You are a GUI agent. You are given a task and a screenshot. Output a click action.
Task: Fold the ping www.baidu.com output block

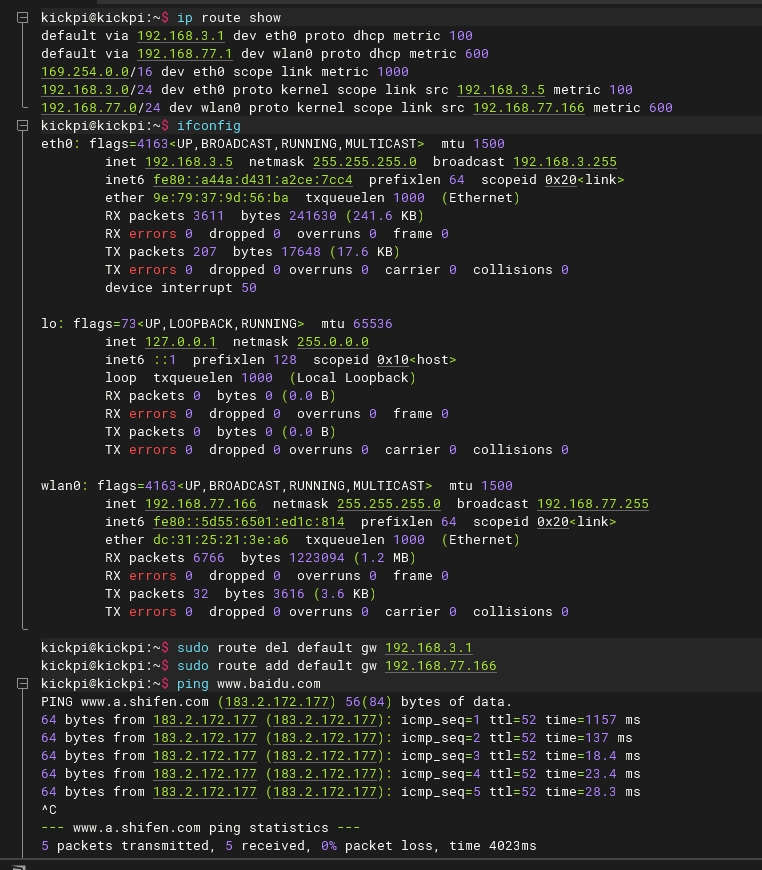click(x=23, y=684)
